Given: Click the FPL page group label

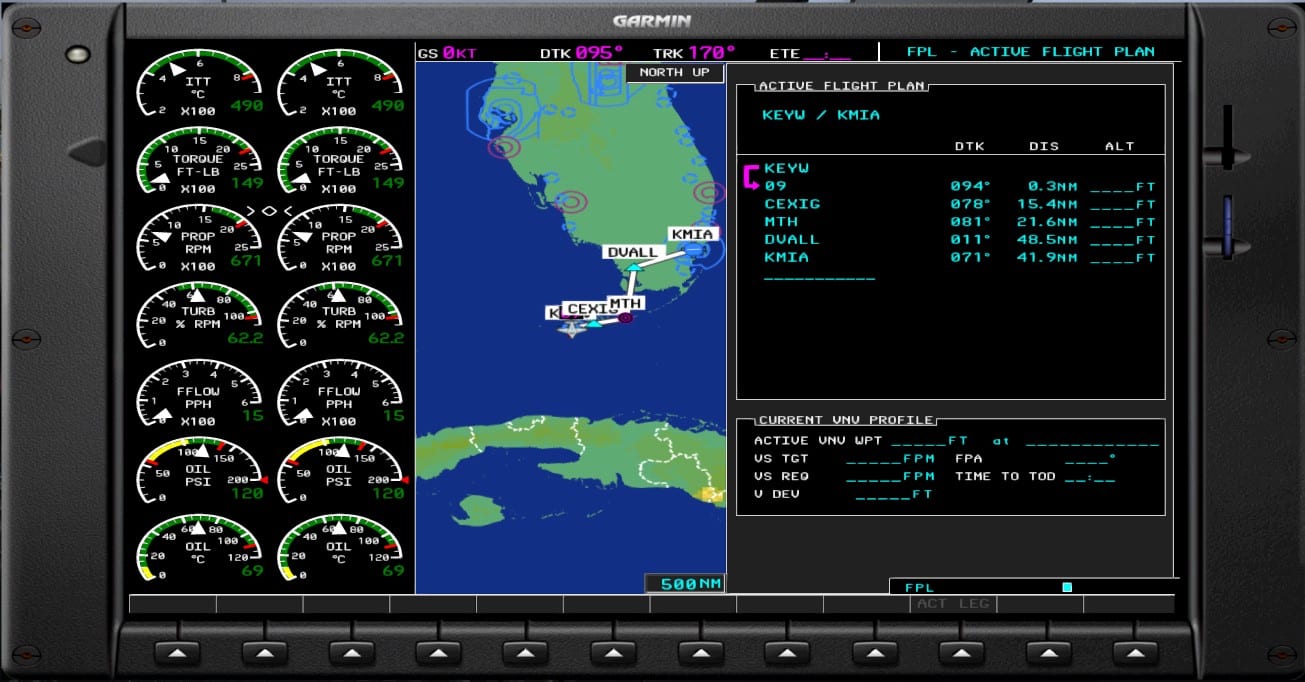Looking at the screenshot, I should (x=919, y=588).
